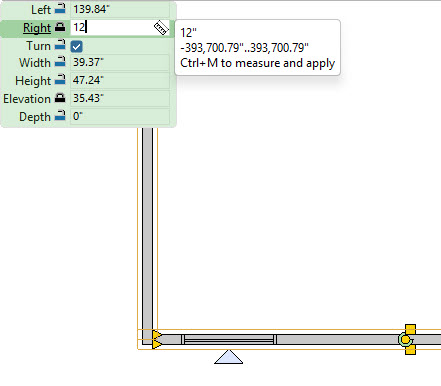This screenshot has width=441, height=386.
Task: Toggle the lock icon beside Turn
Action: (x=60, y=44)
